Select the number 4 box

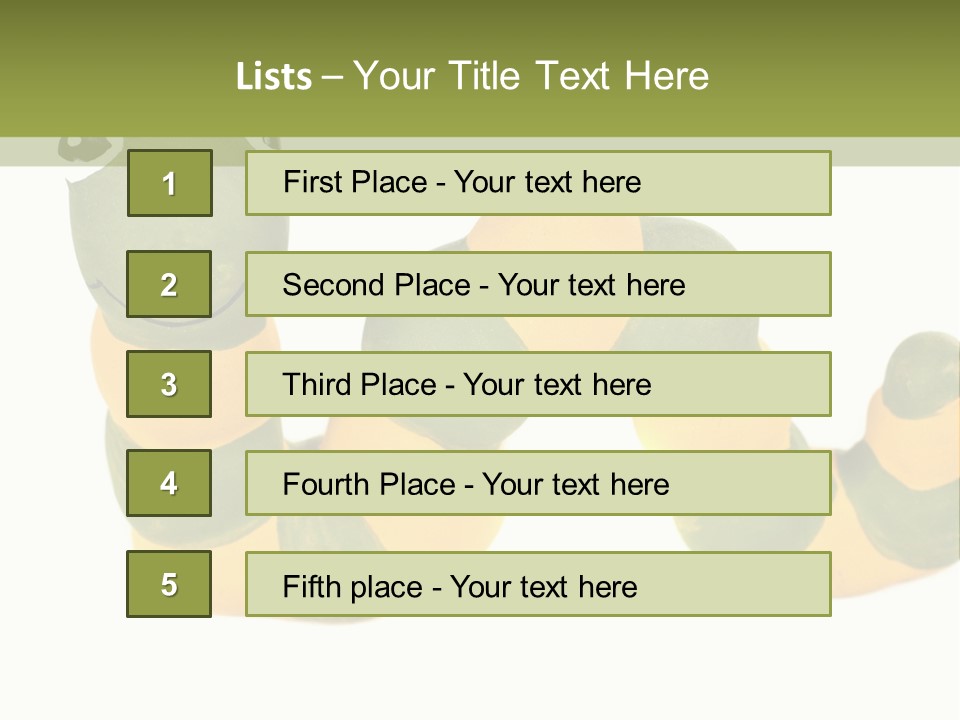click(x=169, y=483)
